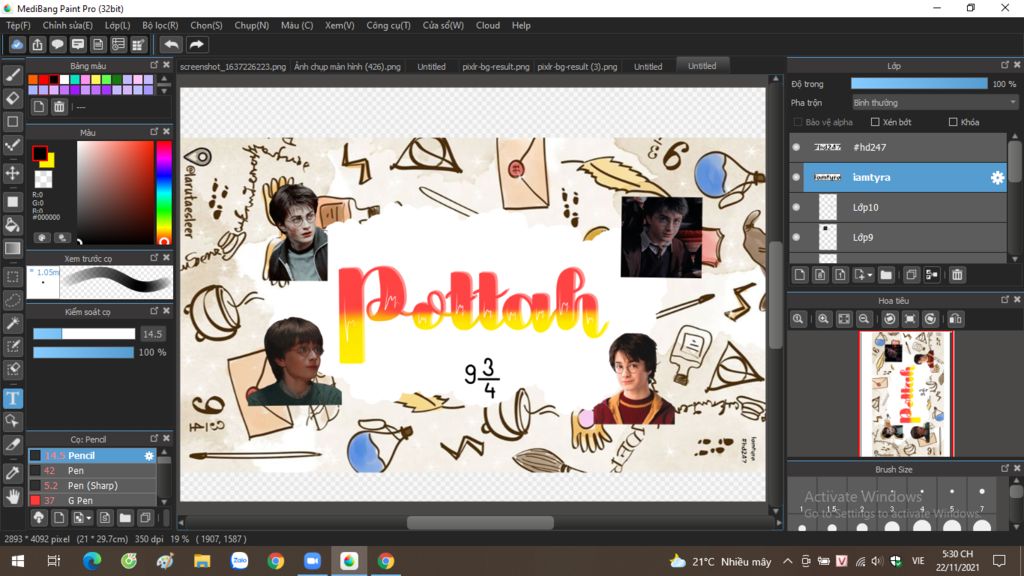Select the Brush tool

(13, 74)
